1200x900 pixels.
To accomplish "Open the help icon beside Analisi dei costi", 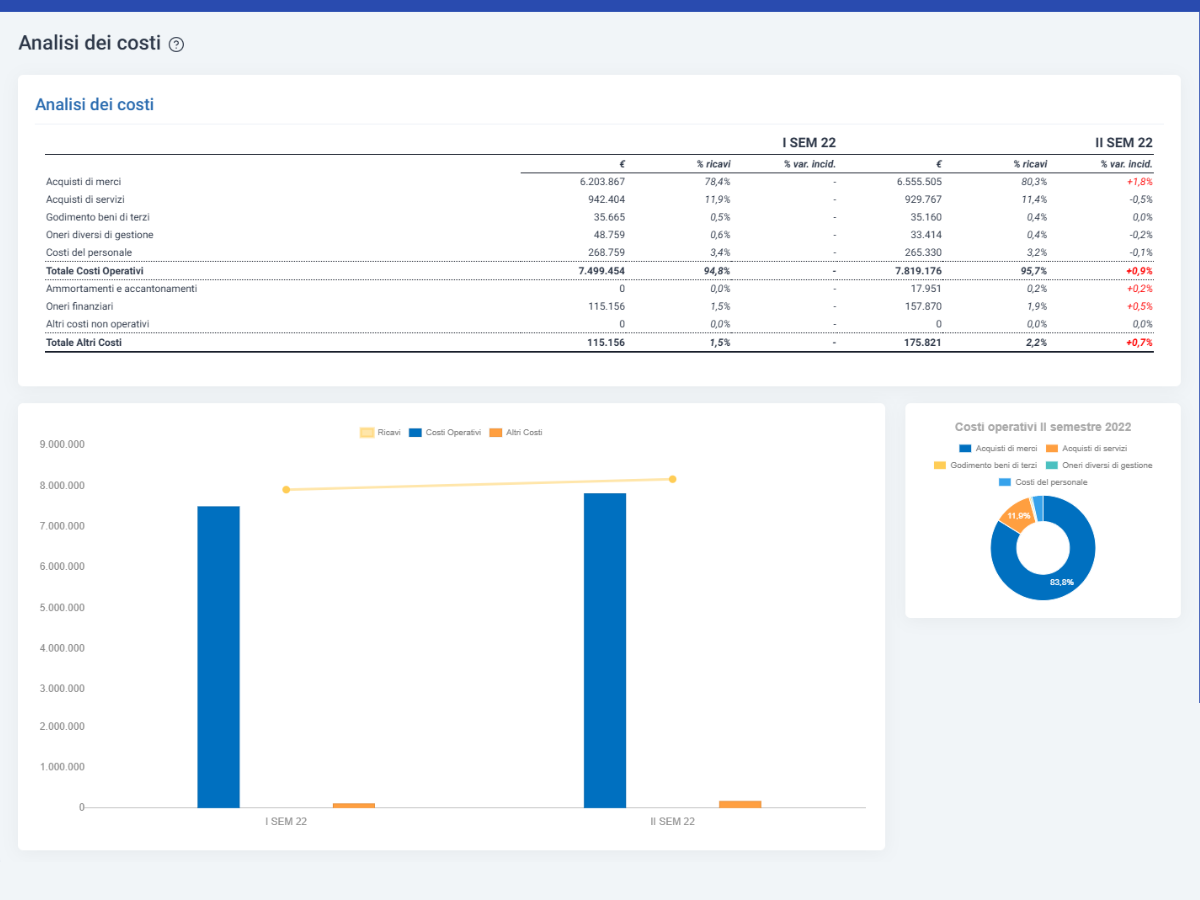I will coord(177,44).
